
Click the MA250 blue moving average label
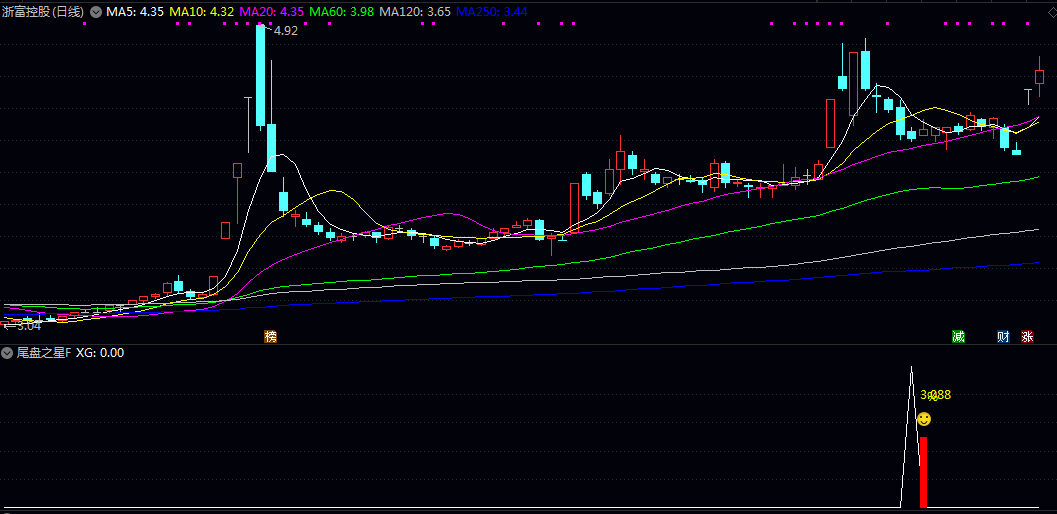point(491,12)
